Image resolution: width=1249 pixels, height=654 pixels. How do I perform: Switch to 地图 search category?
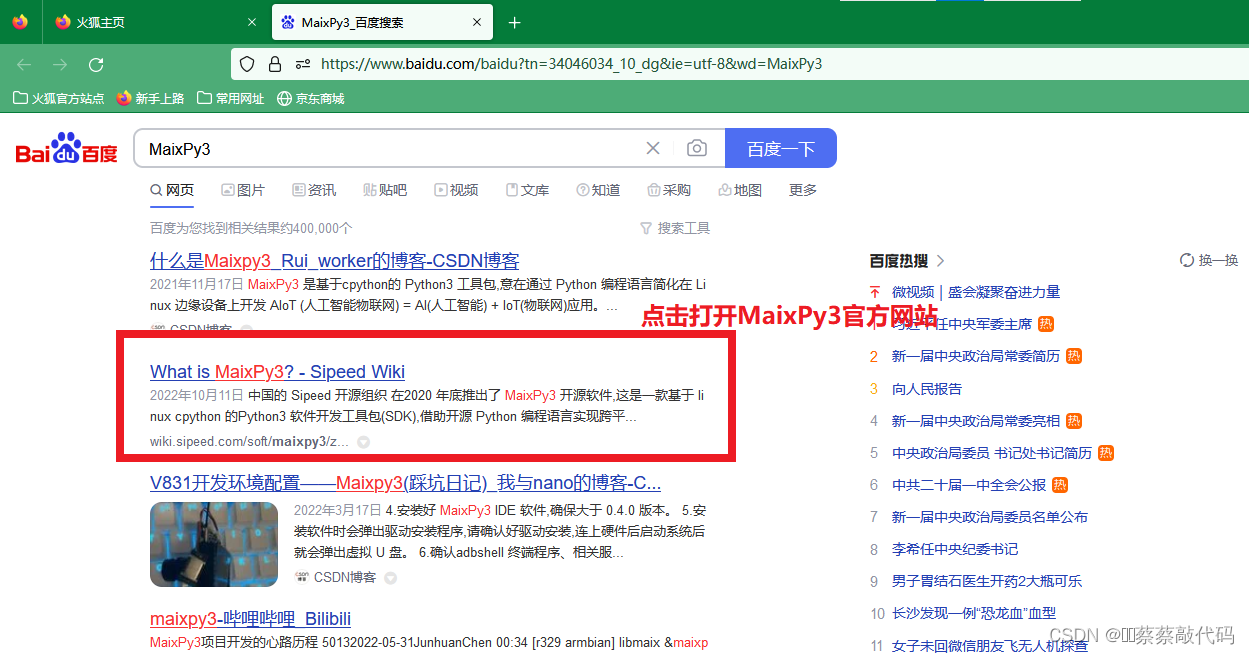click(x=740, y=190)
